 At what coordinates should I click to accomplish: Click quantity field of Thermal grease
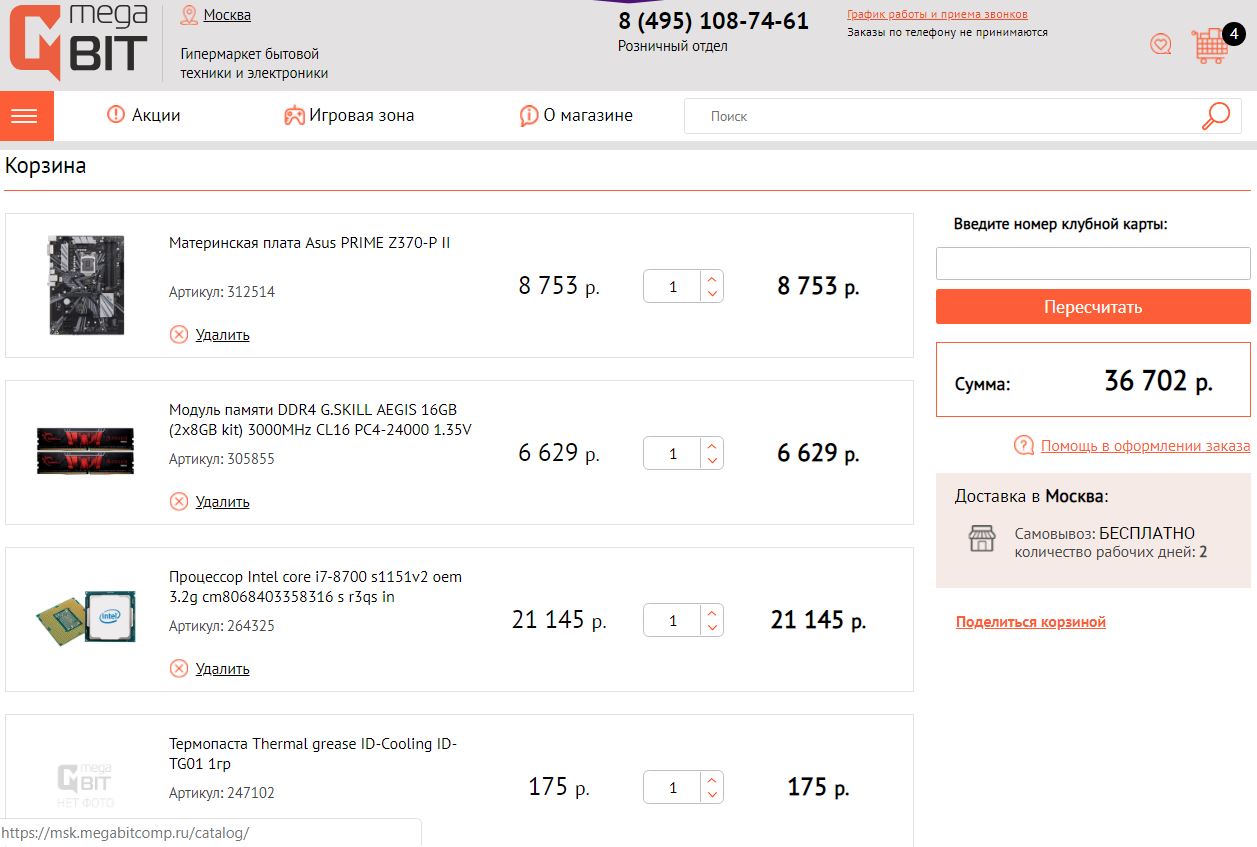(x=673, y=788)
